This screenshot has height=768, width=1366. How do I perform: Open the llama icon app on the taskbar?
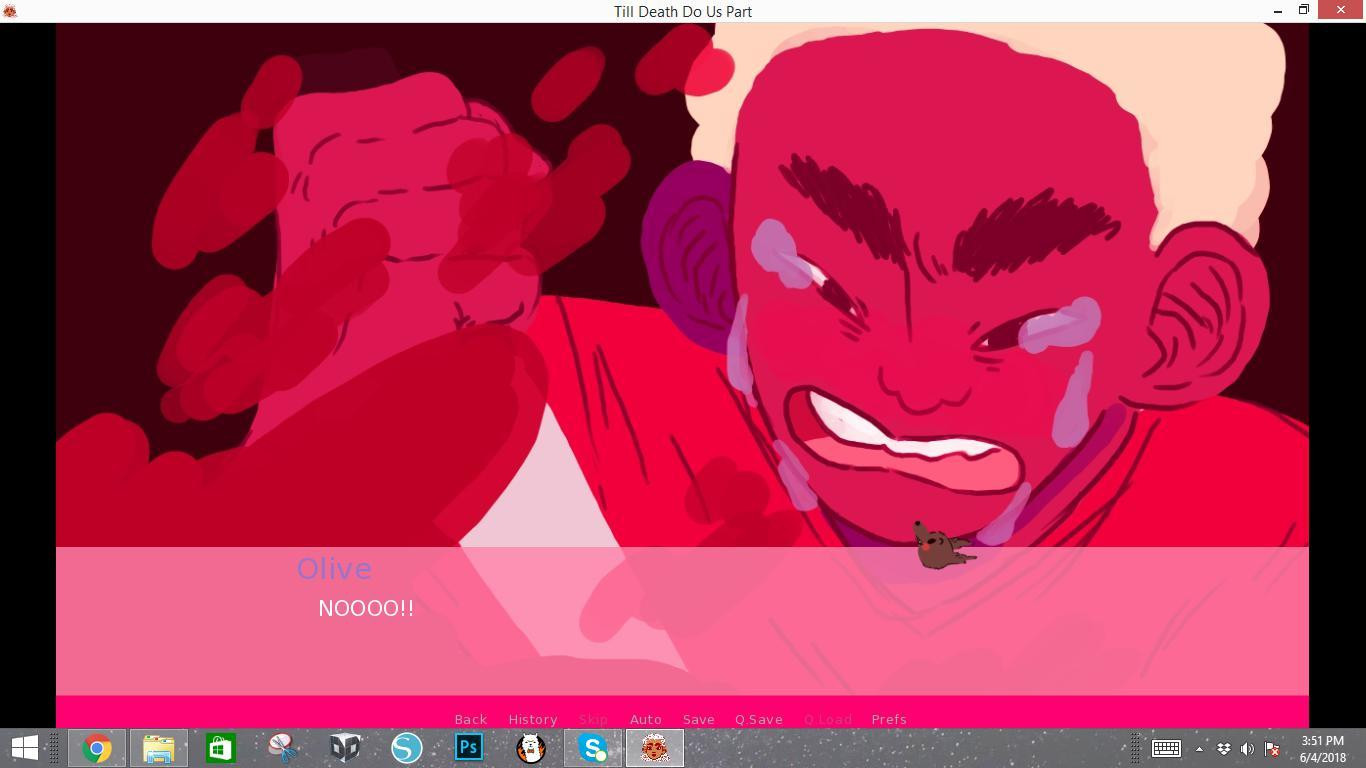point(531,748)
